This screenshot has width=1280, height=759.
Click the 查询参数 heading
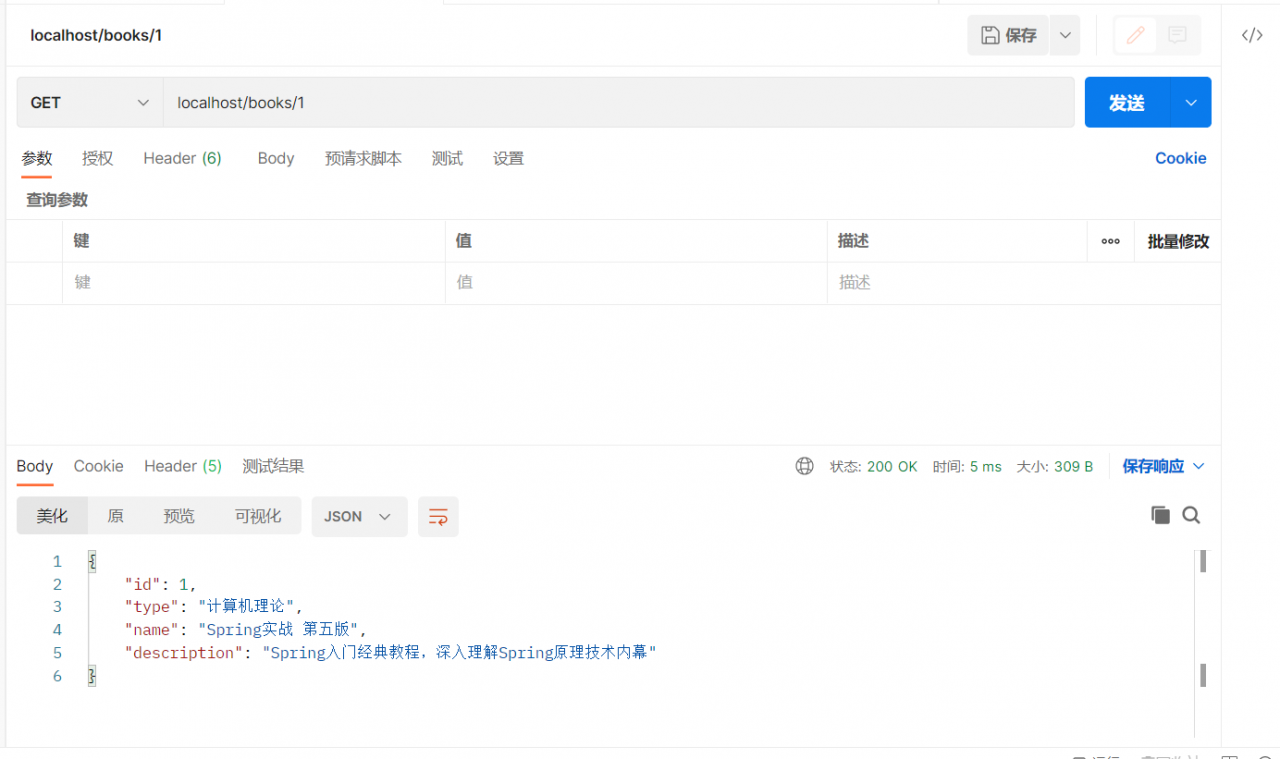(57, 200)
